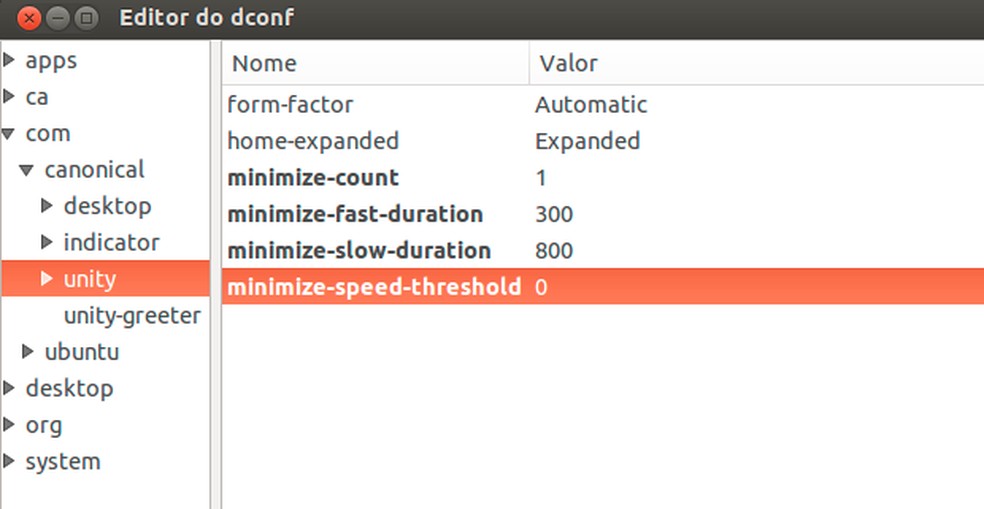Expand the system tree node arrow
The height and width of the screenshot is (509, 984).
pos(9,461)
